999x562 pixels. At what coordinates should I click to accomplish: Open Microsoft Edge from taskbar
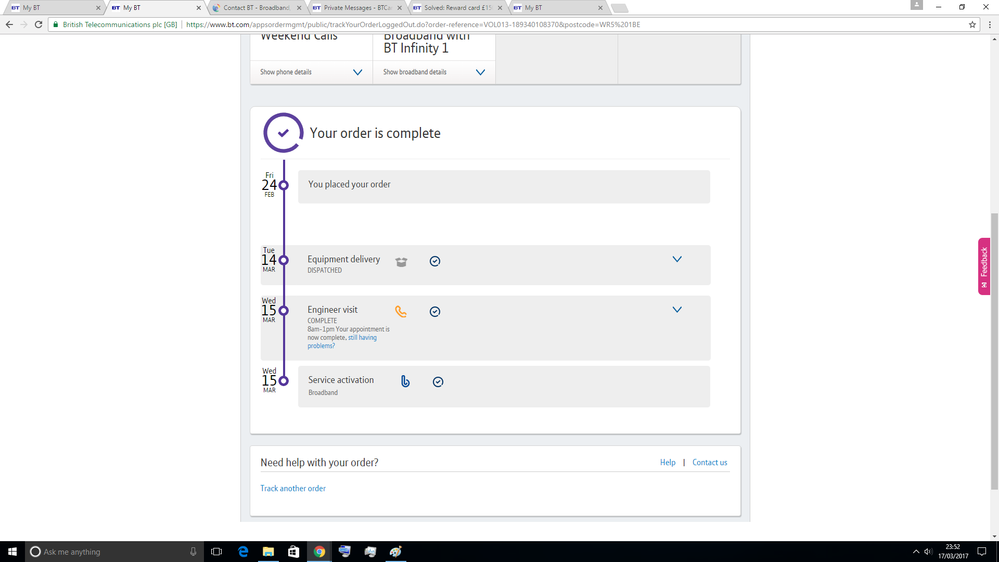[x=243, y=552]
